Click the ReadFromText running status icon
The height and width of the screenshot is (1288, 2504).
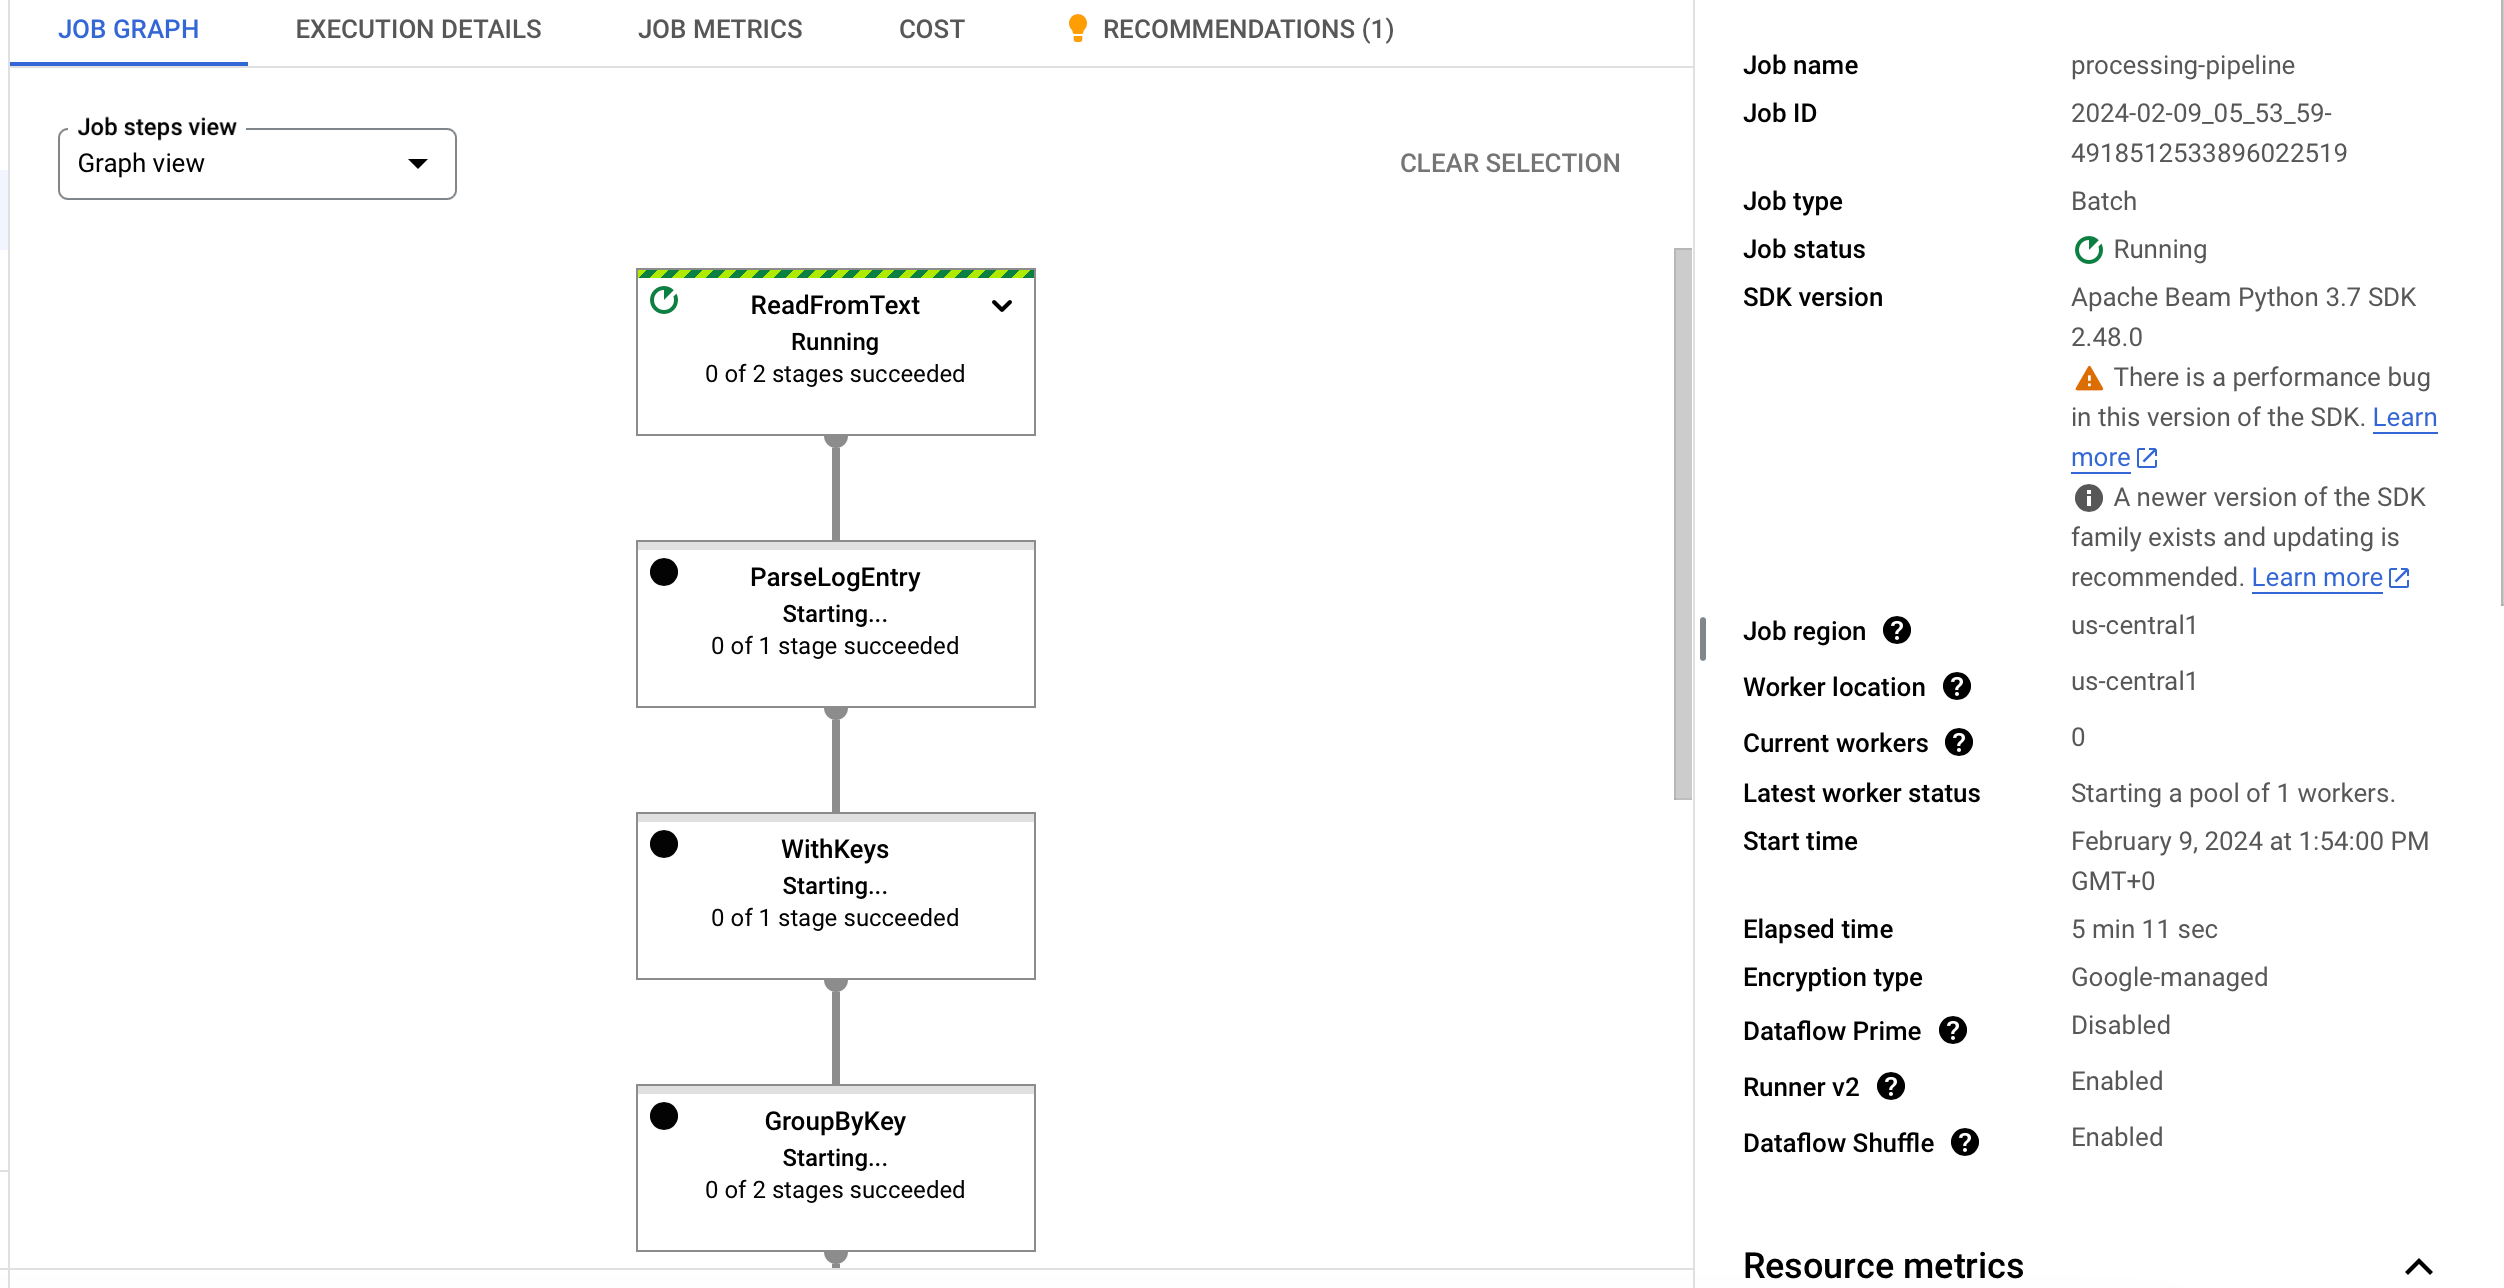664,300
